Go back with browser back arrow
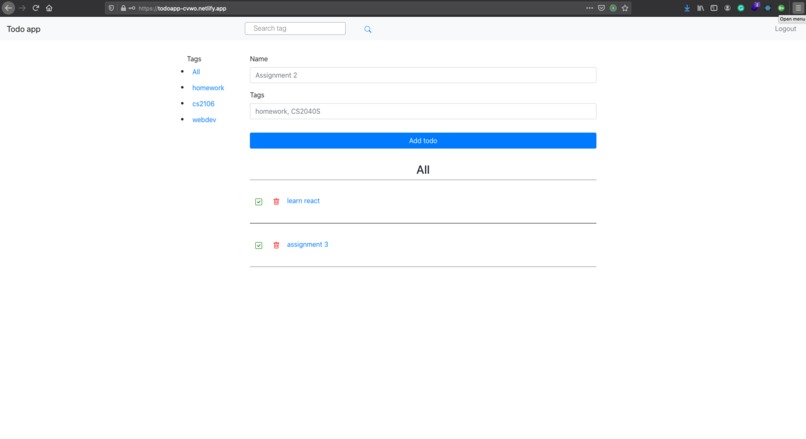Screen dimensions: 806x439 click(x=8, y=8)
